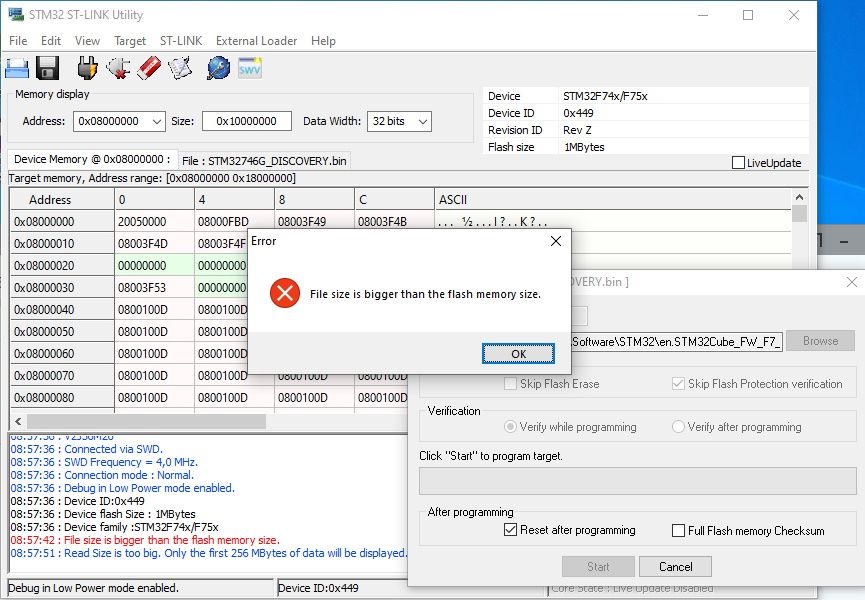
Task: Click column header C in memory table
Action: [x=394, y=200]
